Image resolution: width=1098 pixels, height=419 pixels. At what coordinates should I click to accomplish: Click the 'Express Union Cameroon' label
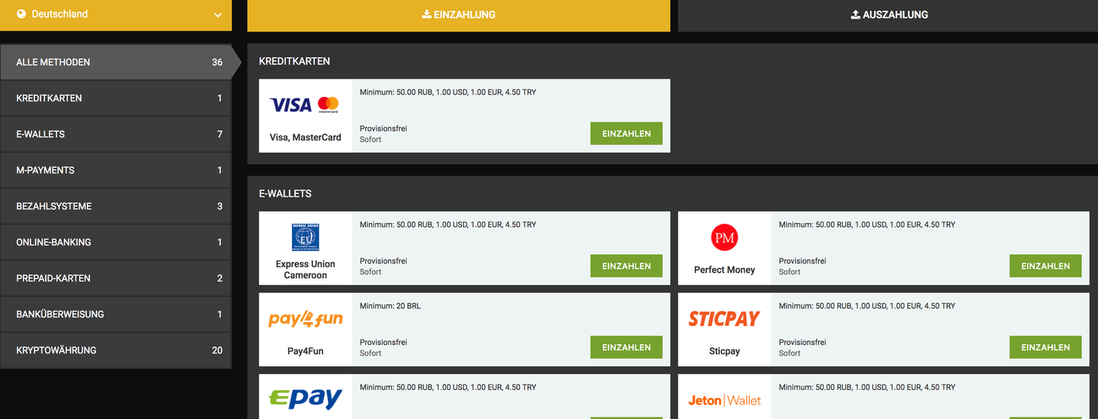(305, 270)
